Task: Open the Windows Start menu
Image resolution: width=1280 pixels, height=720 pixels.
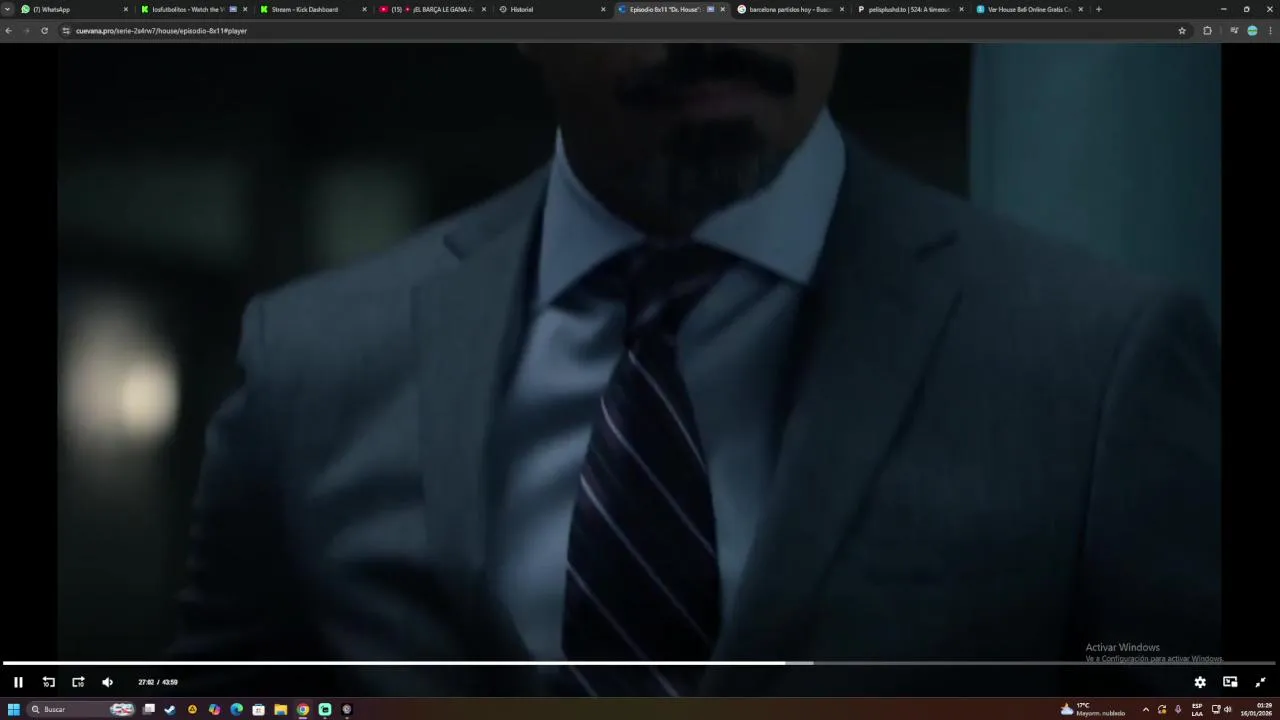Action: [14, 709]
